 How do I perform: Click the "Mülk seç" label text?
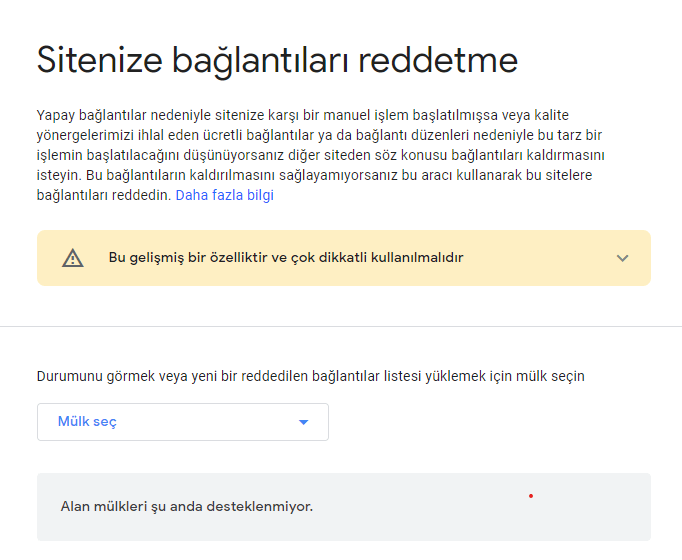[87, 422]
